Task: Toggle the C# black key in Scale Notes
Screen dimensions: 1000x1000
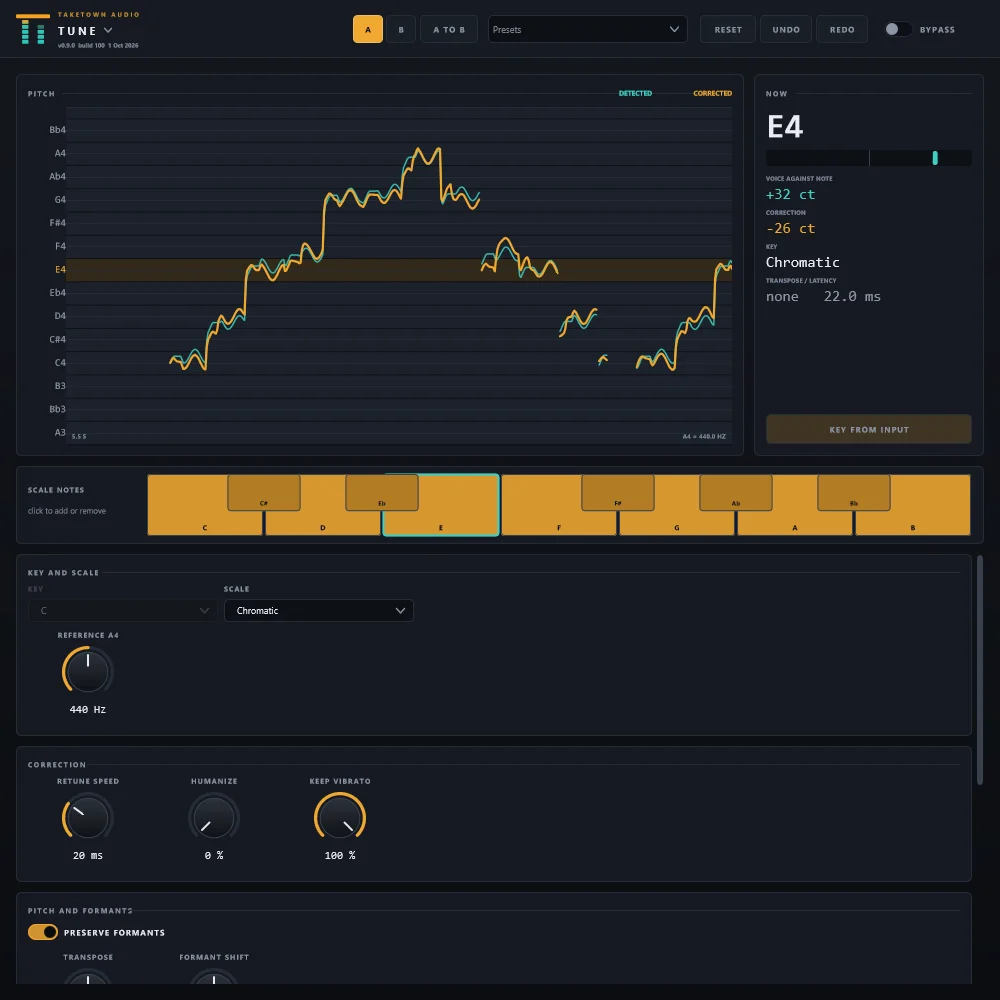Action: pos(263,492)
